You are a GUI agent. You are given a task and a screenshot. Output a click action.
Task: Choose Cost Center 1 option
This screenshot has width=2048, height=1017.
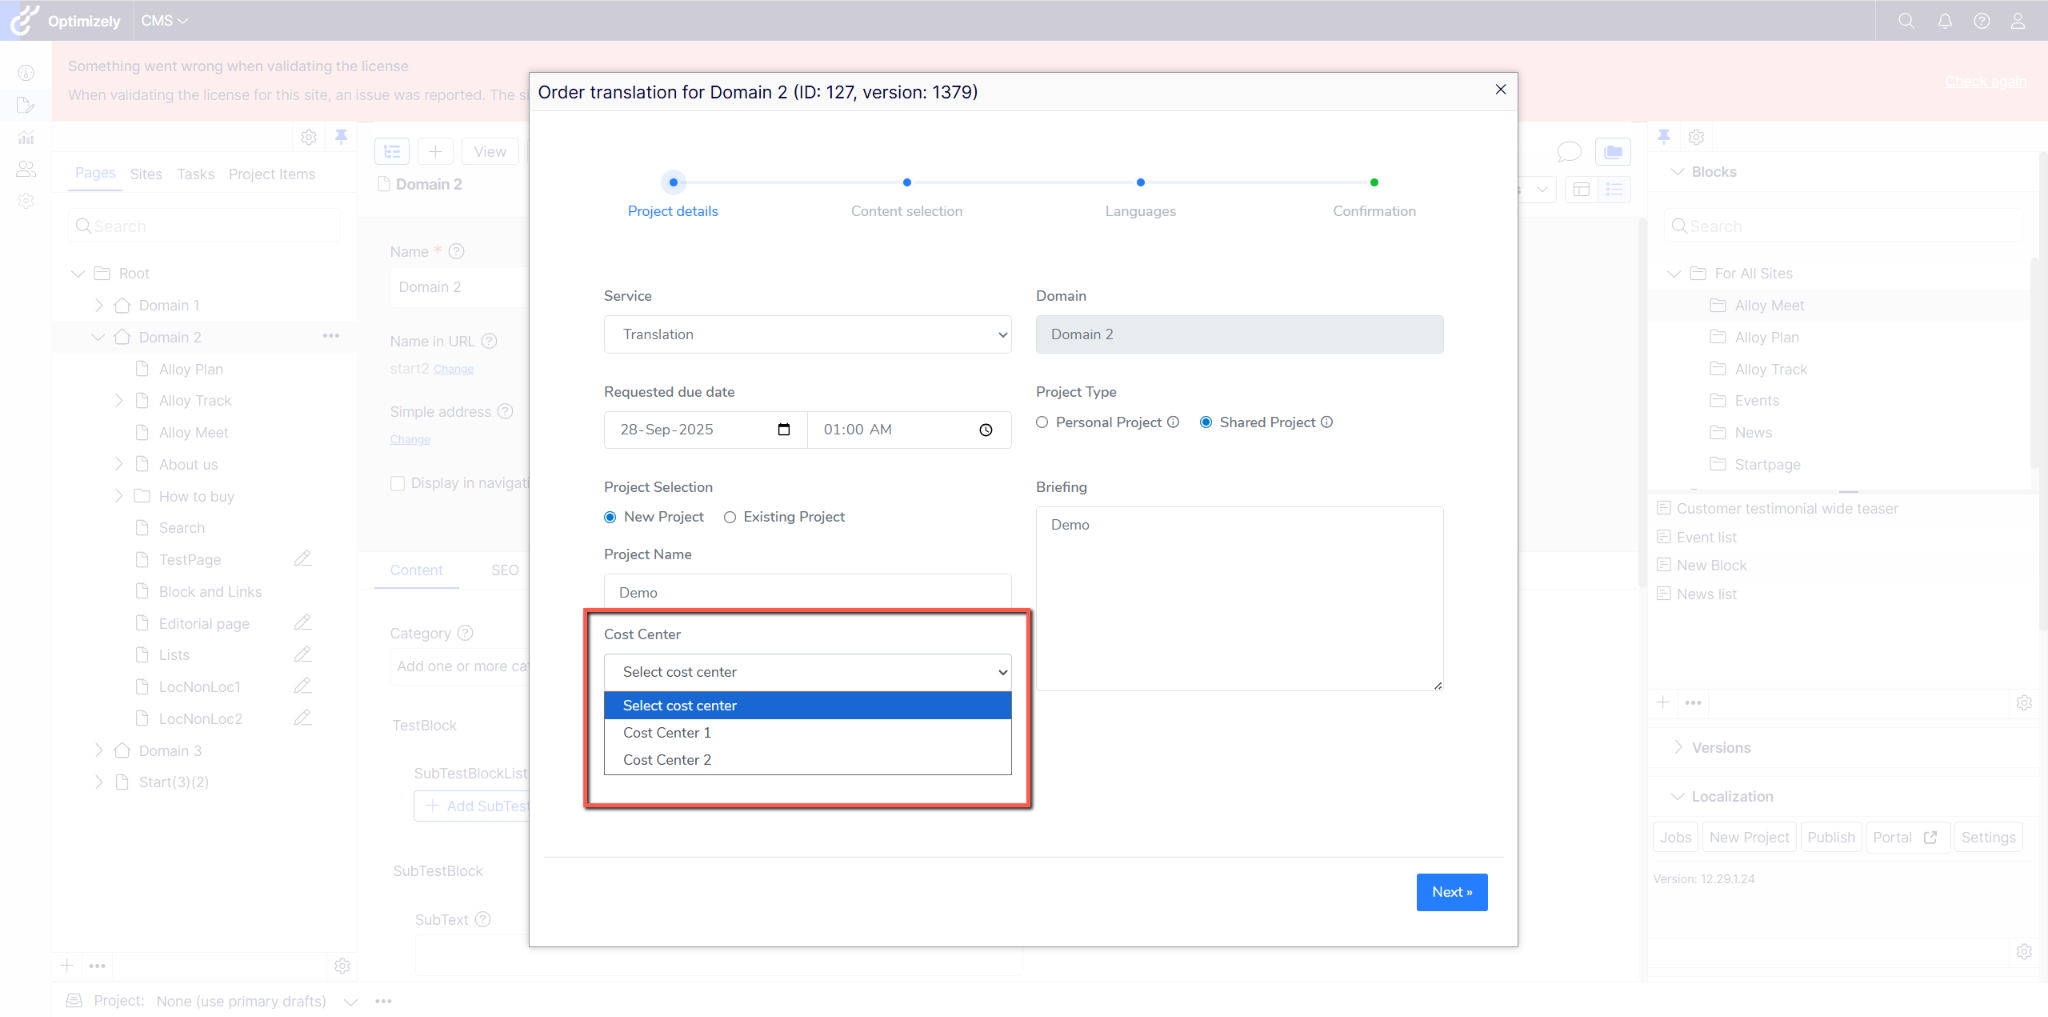pyautogui.click(x=808, y=733)
